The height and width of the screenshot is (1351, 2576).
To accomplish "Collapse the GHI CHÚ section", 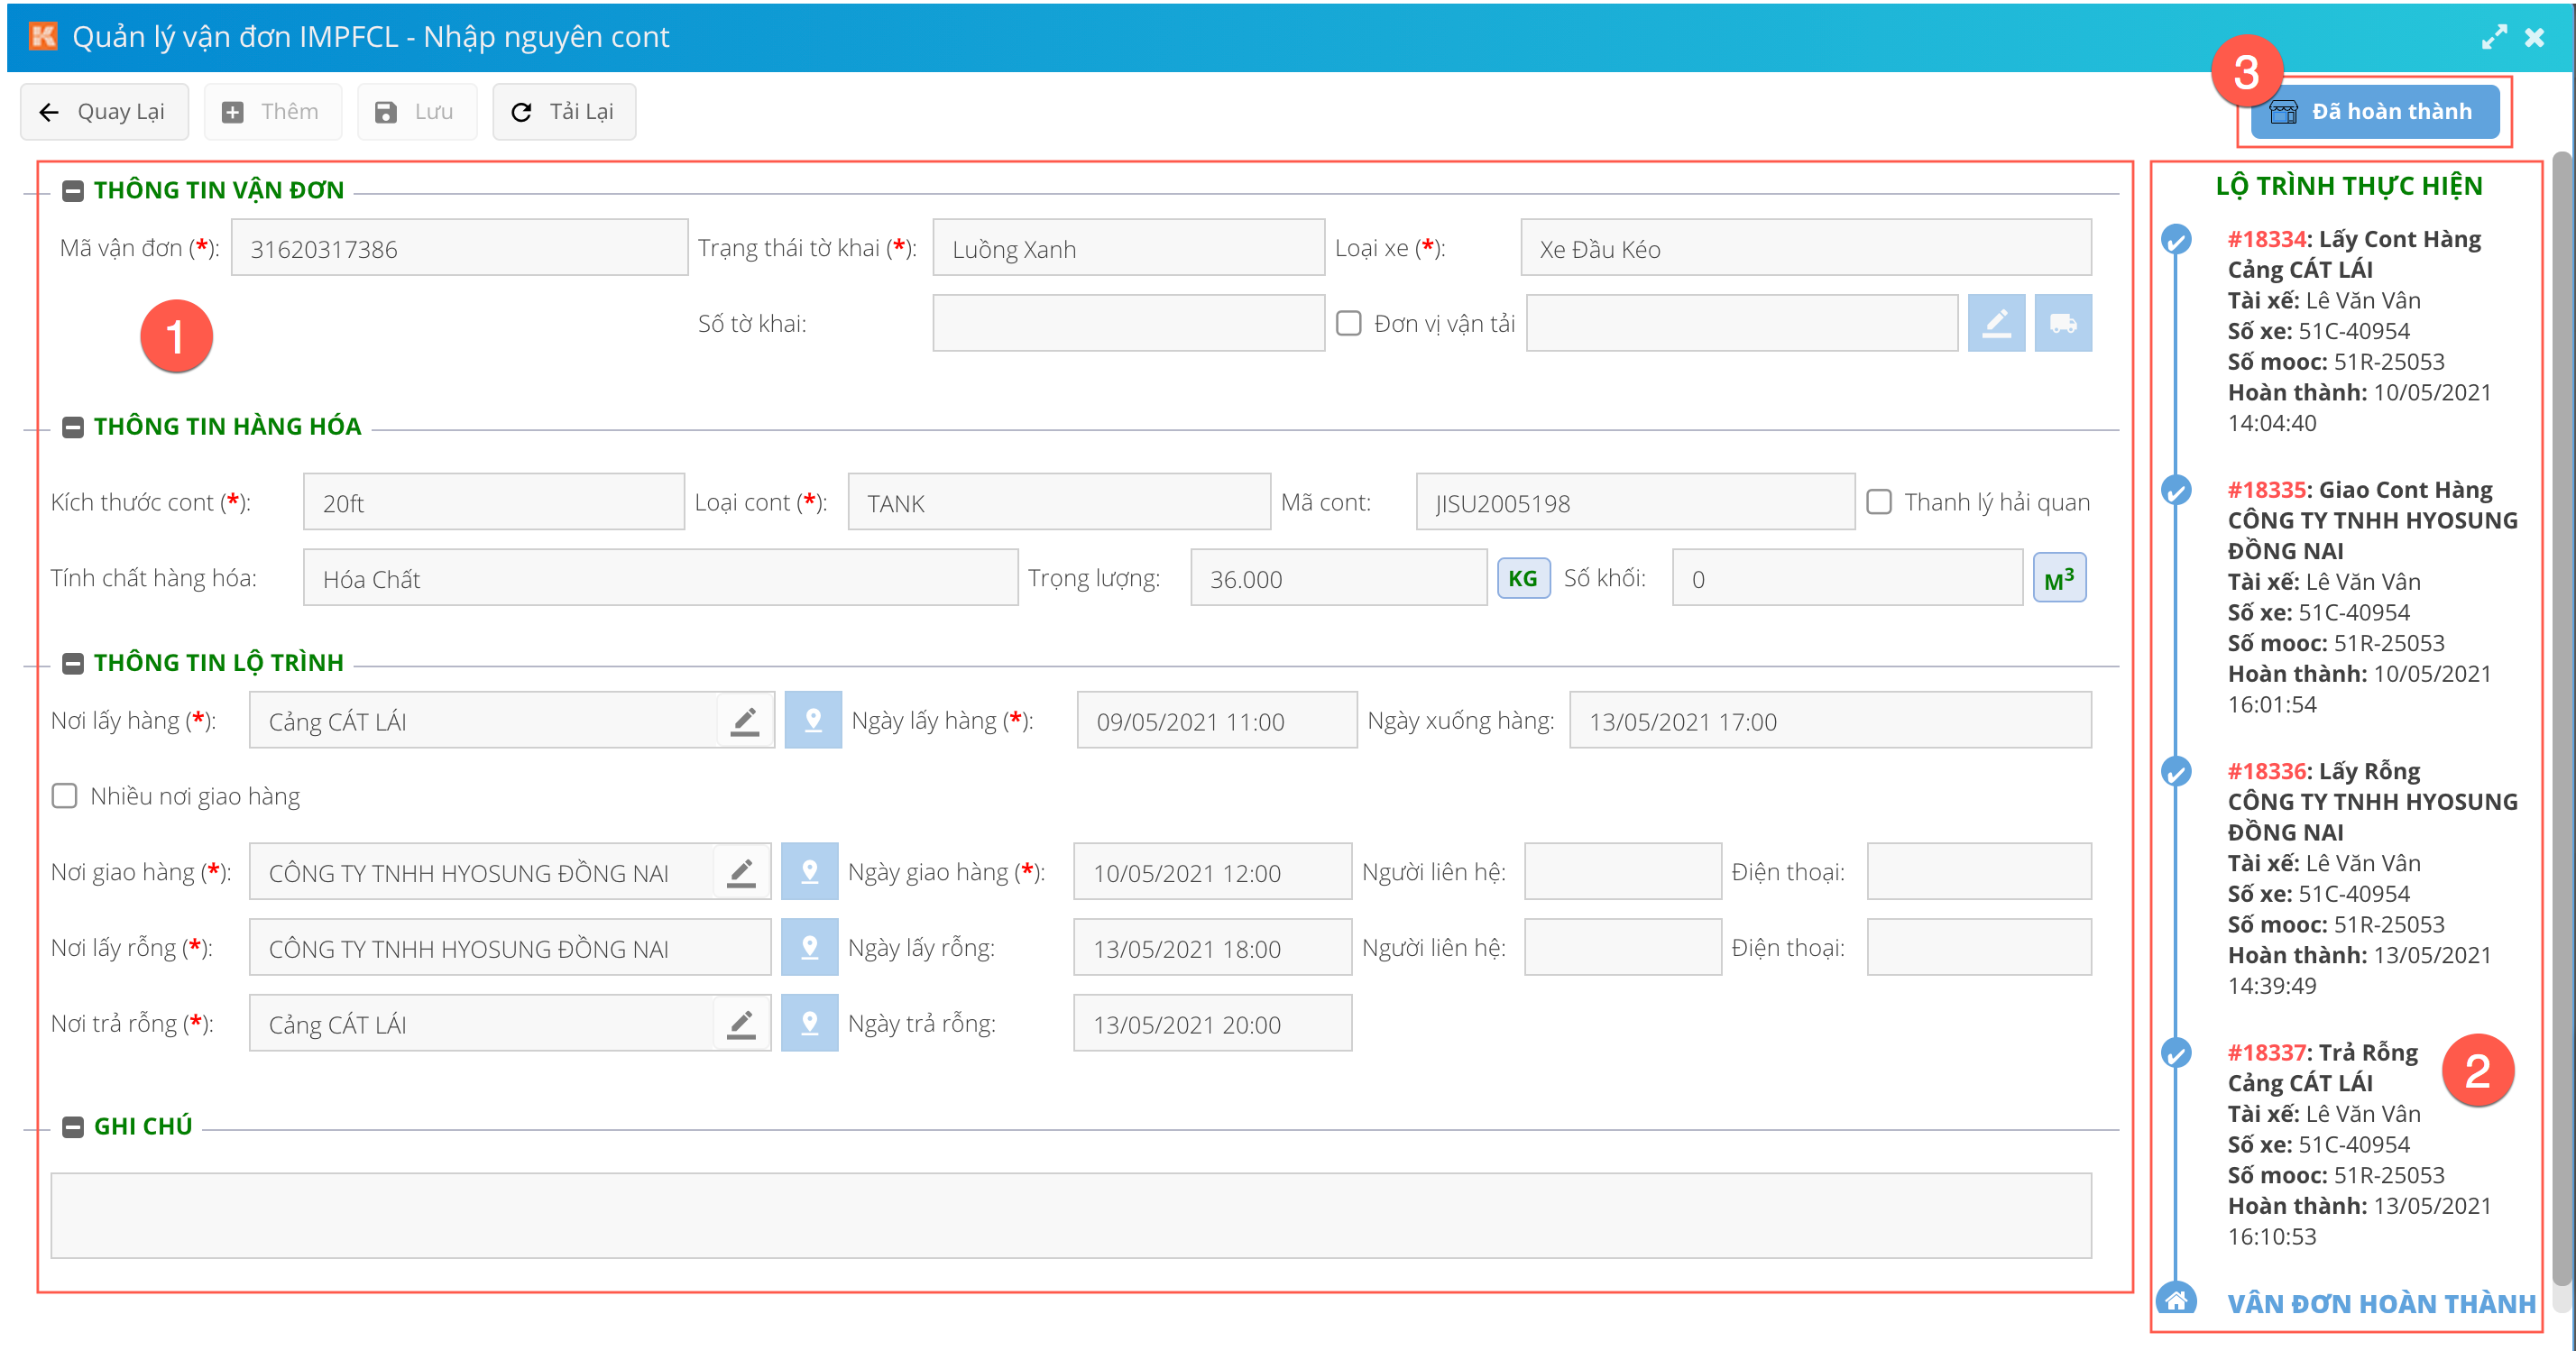I will tap(72, 1127).
